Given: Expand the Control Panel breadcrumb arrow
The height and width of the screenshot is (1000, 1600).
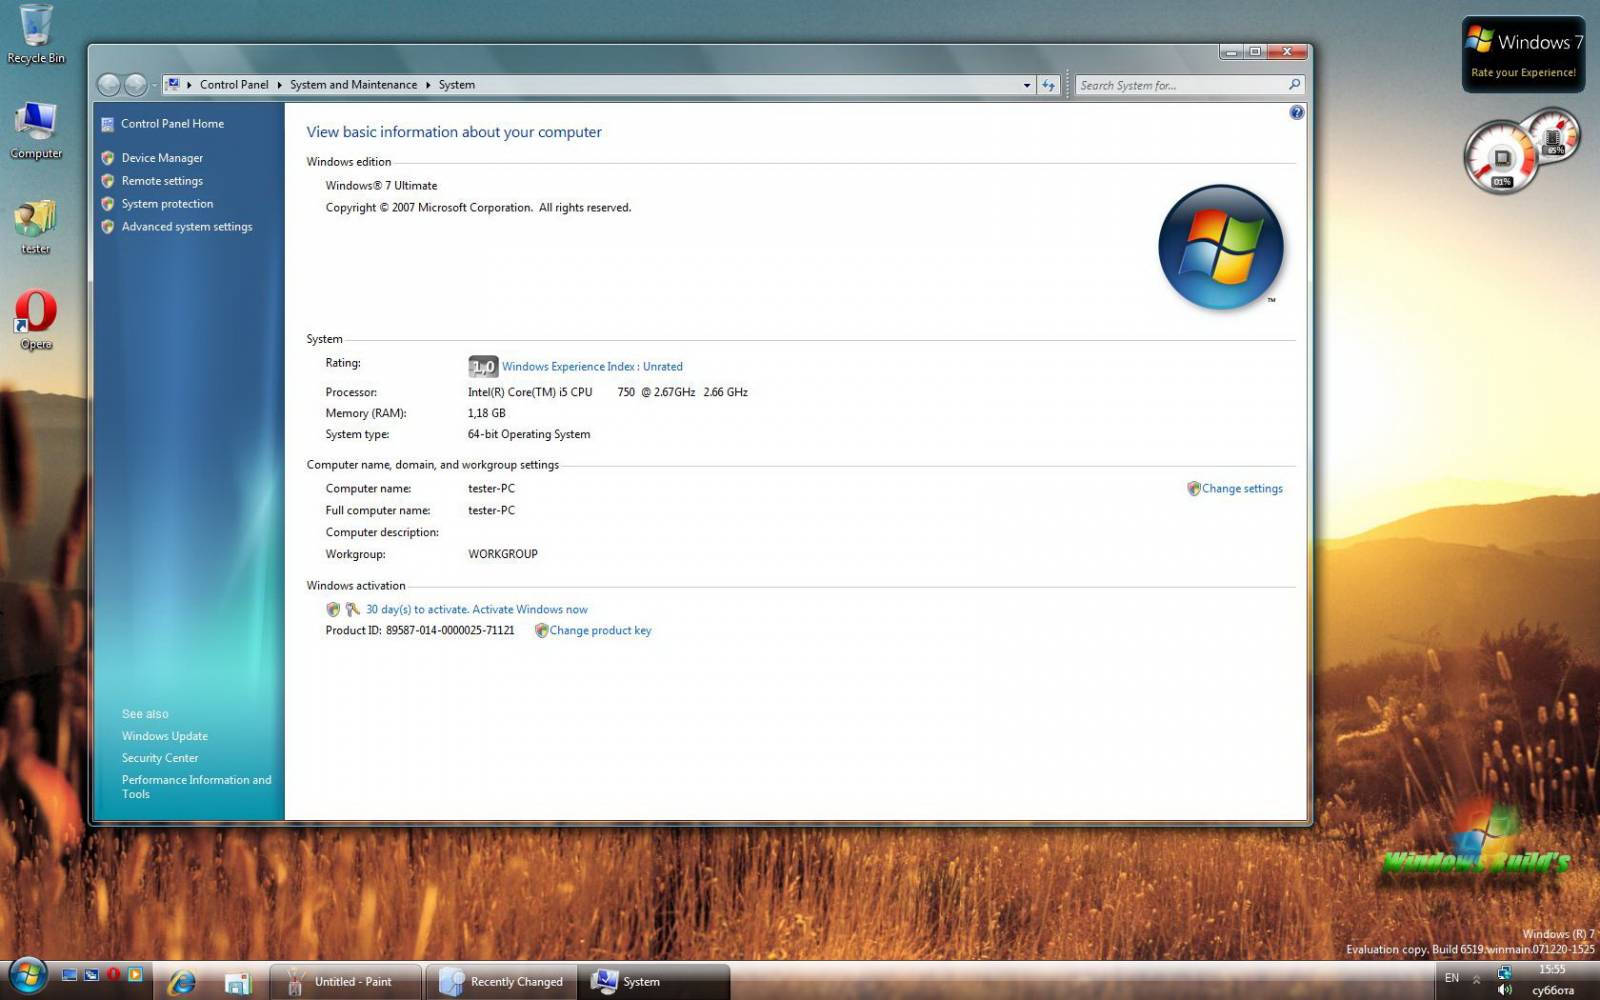Looking at the screenshot, I should click(x=279, y=86).
